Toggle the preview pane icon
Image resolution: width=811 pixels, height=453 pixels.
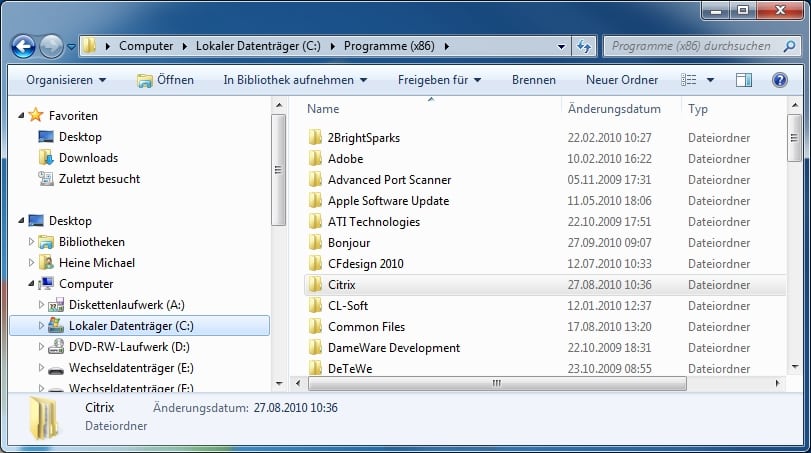744,80
